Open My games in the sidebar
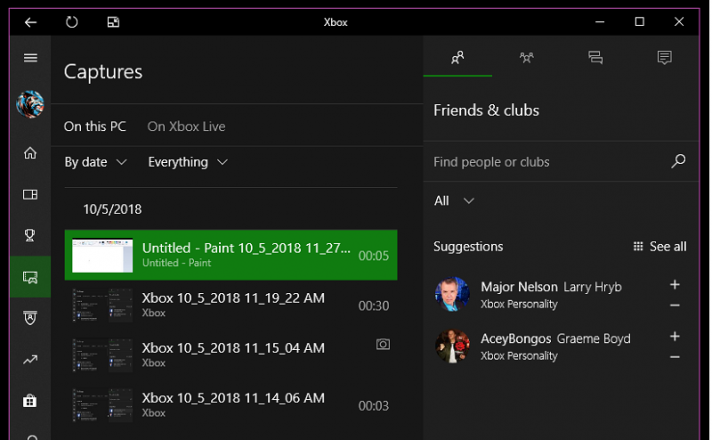Viewport: 712px width, 440px height. (x=30, y=194)
